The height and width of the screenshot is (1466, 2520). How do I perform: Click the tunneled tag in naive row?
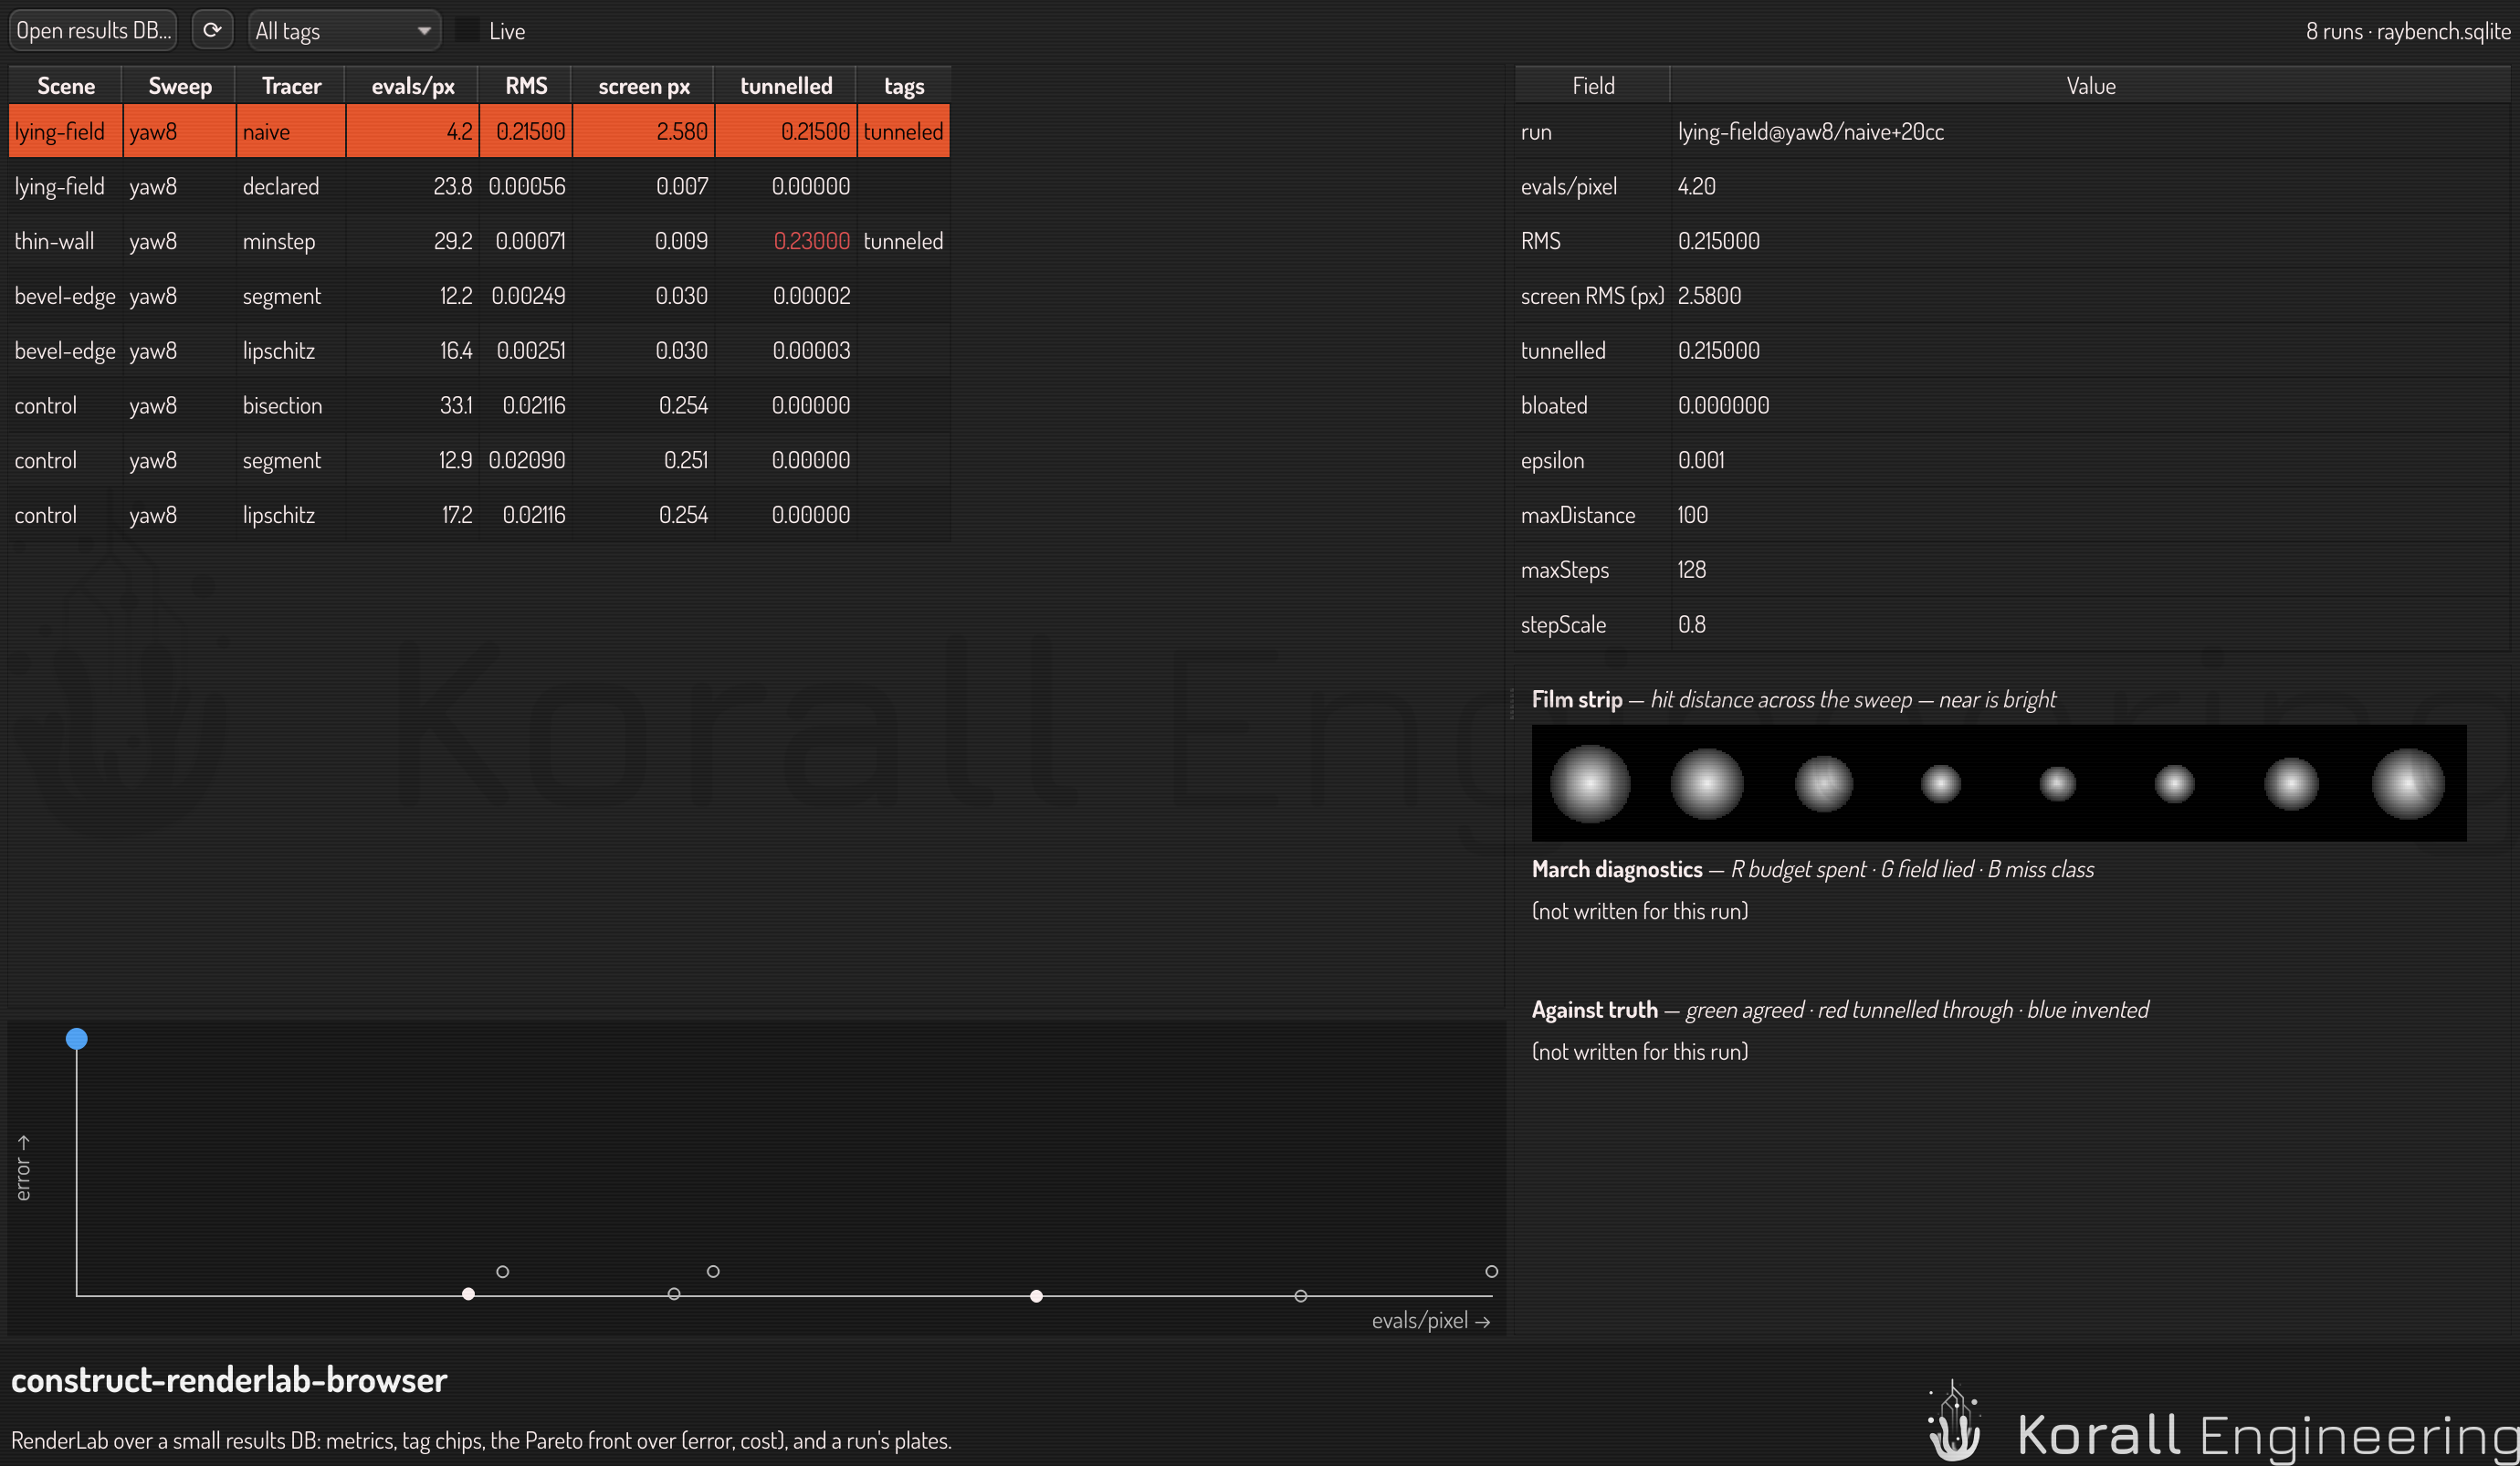[x=903, y=131]
